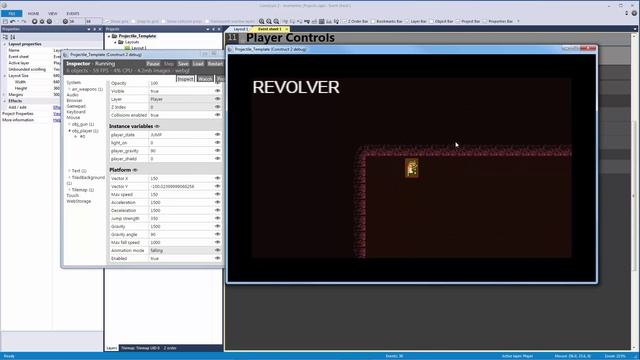Open the Layout 1 editor tab

tap(240, 29)
